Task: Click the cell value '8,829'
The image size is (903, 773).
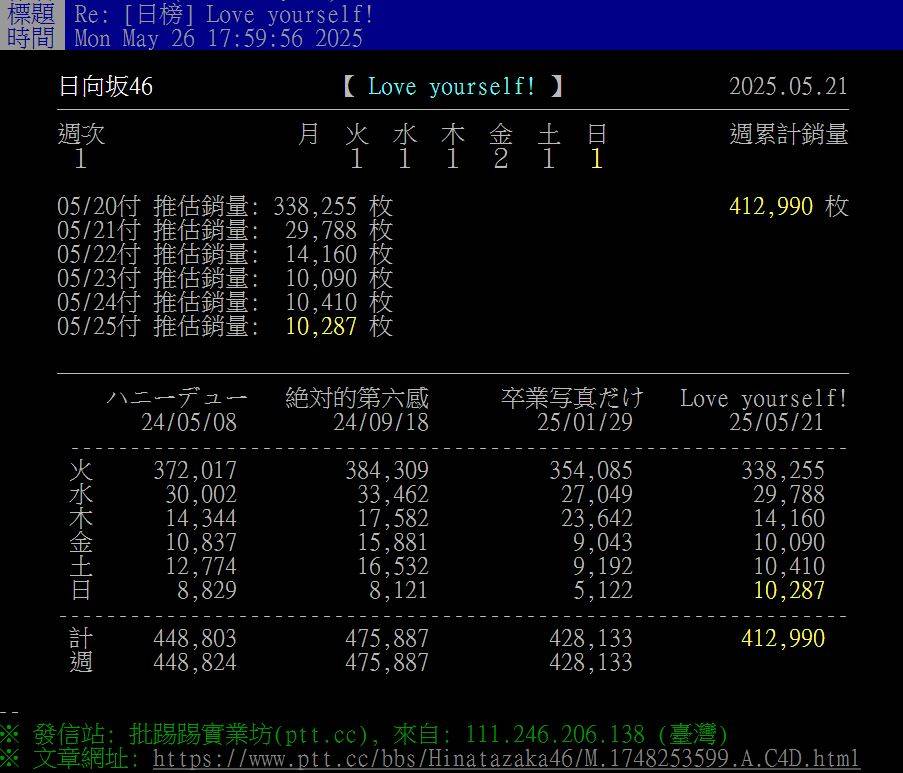Action: [x=207, y=590]
